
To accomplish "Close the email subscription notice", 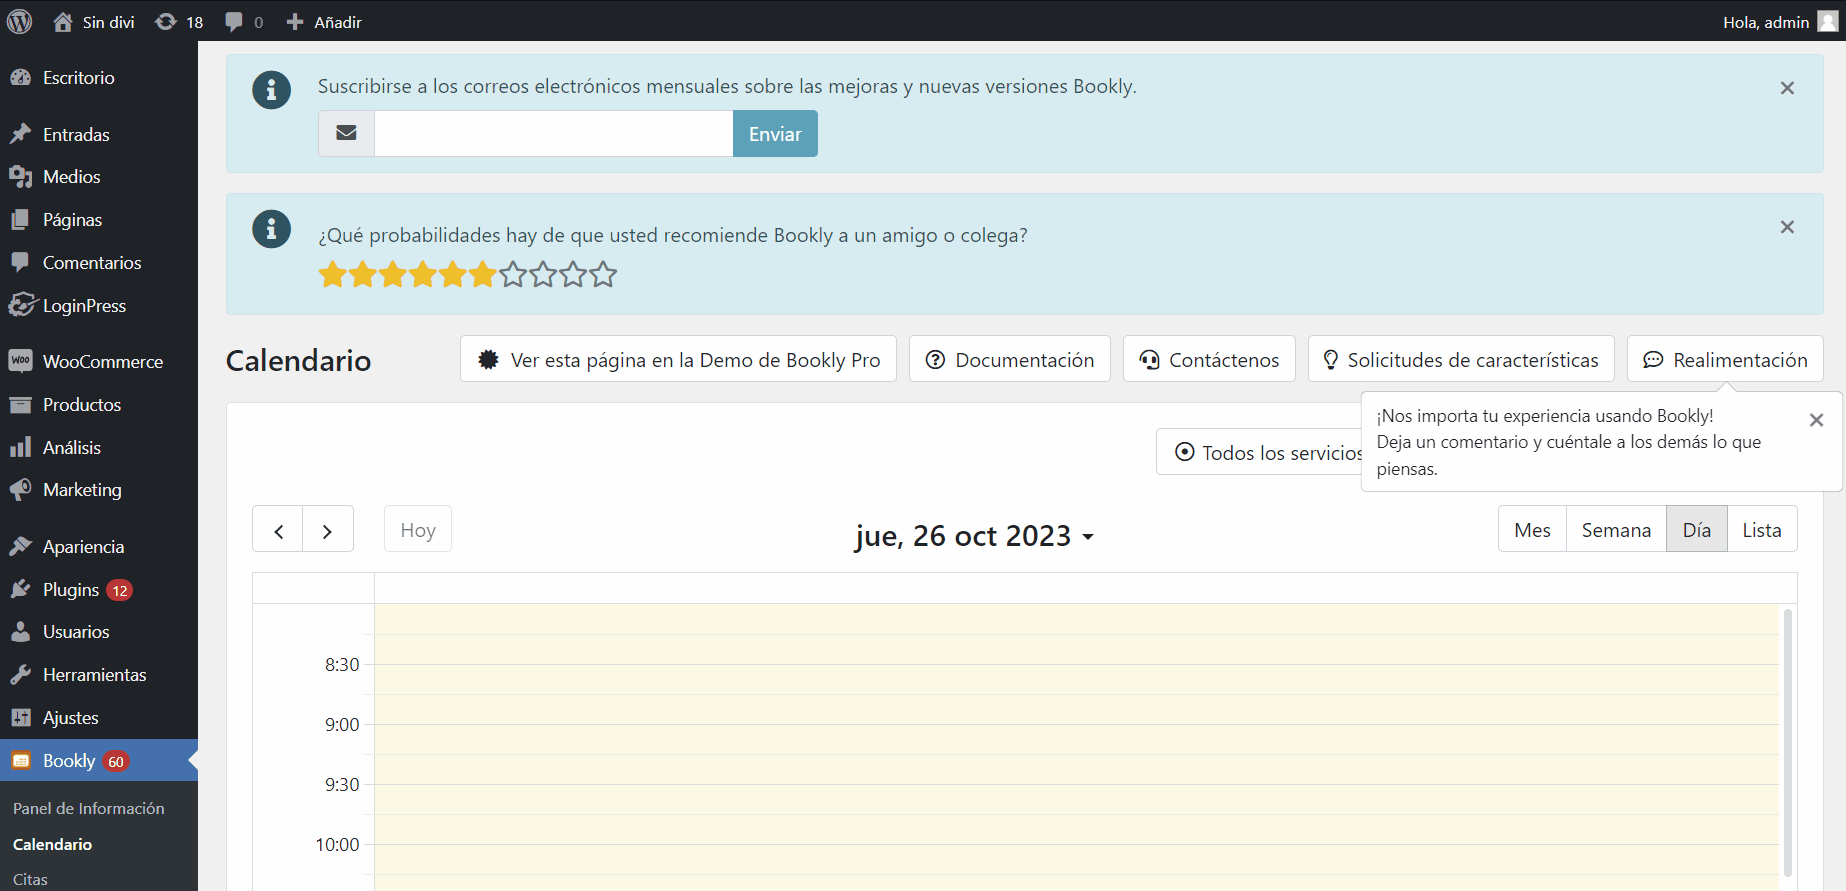I will tap(1787, 88).
